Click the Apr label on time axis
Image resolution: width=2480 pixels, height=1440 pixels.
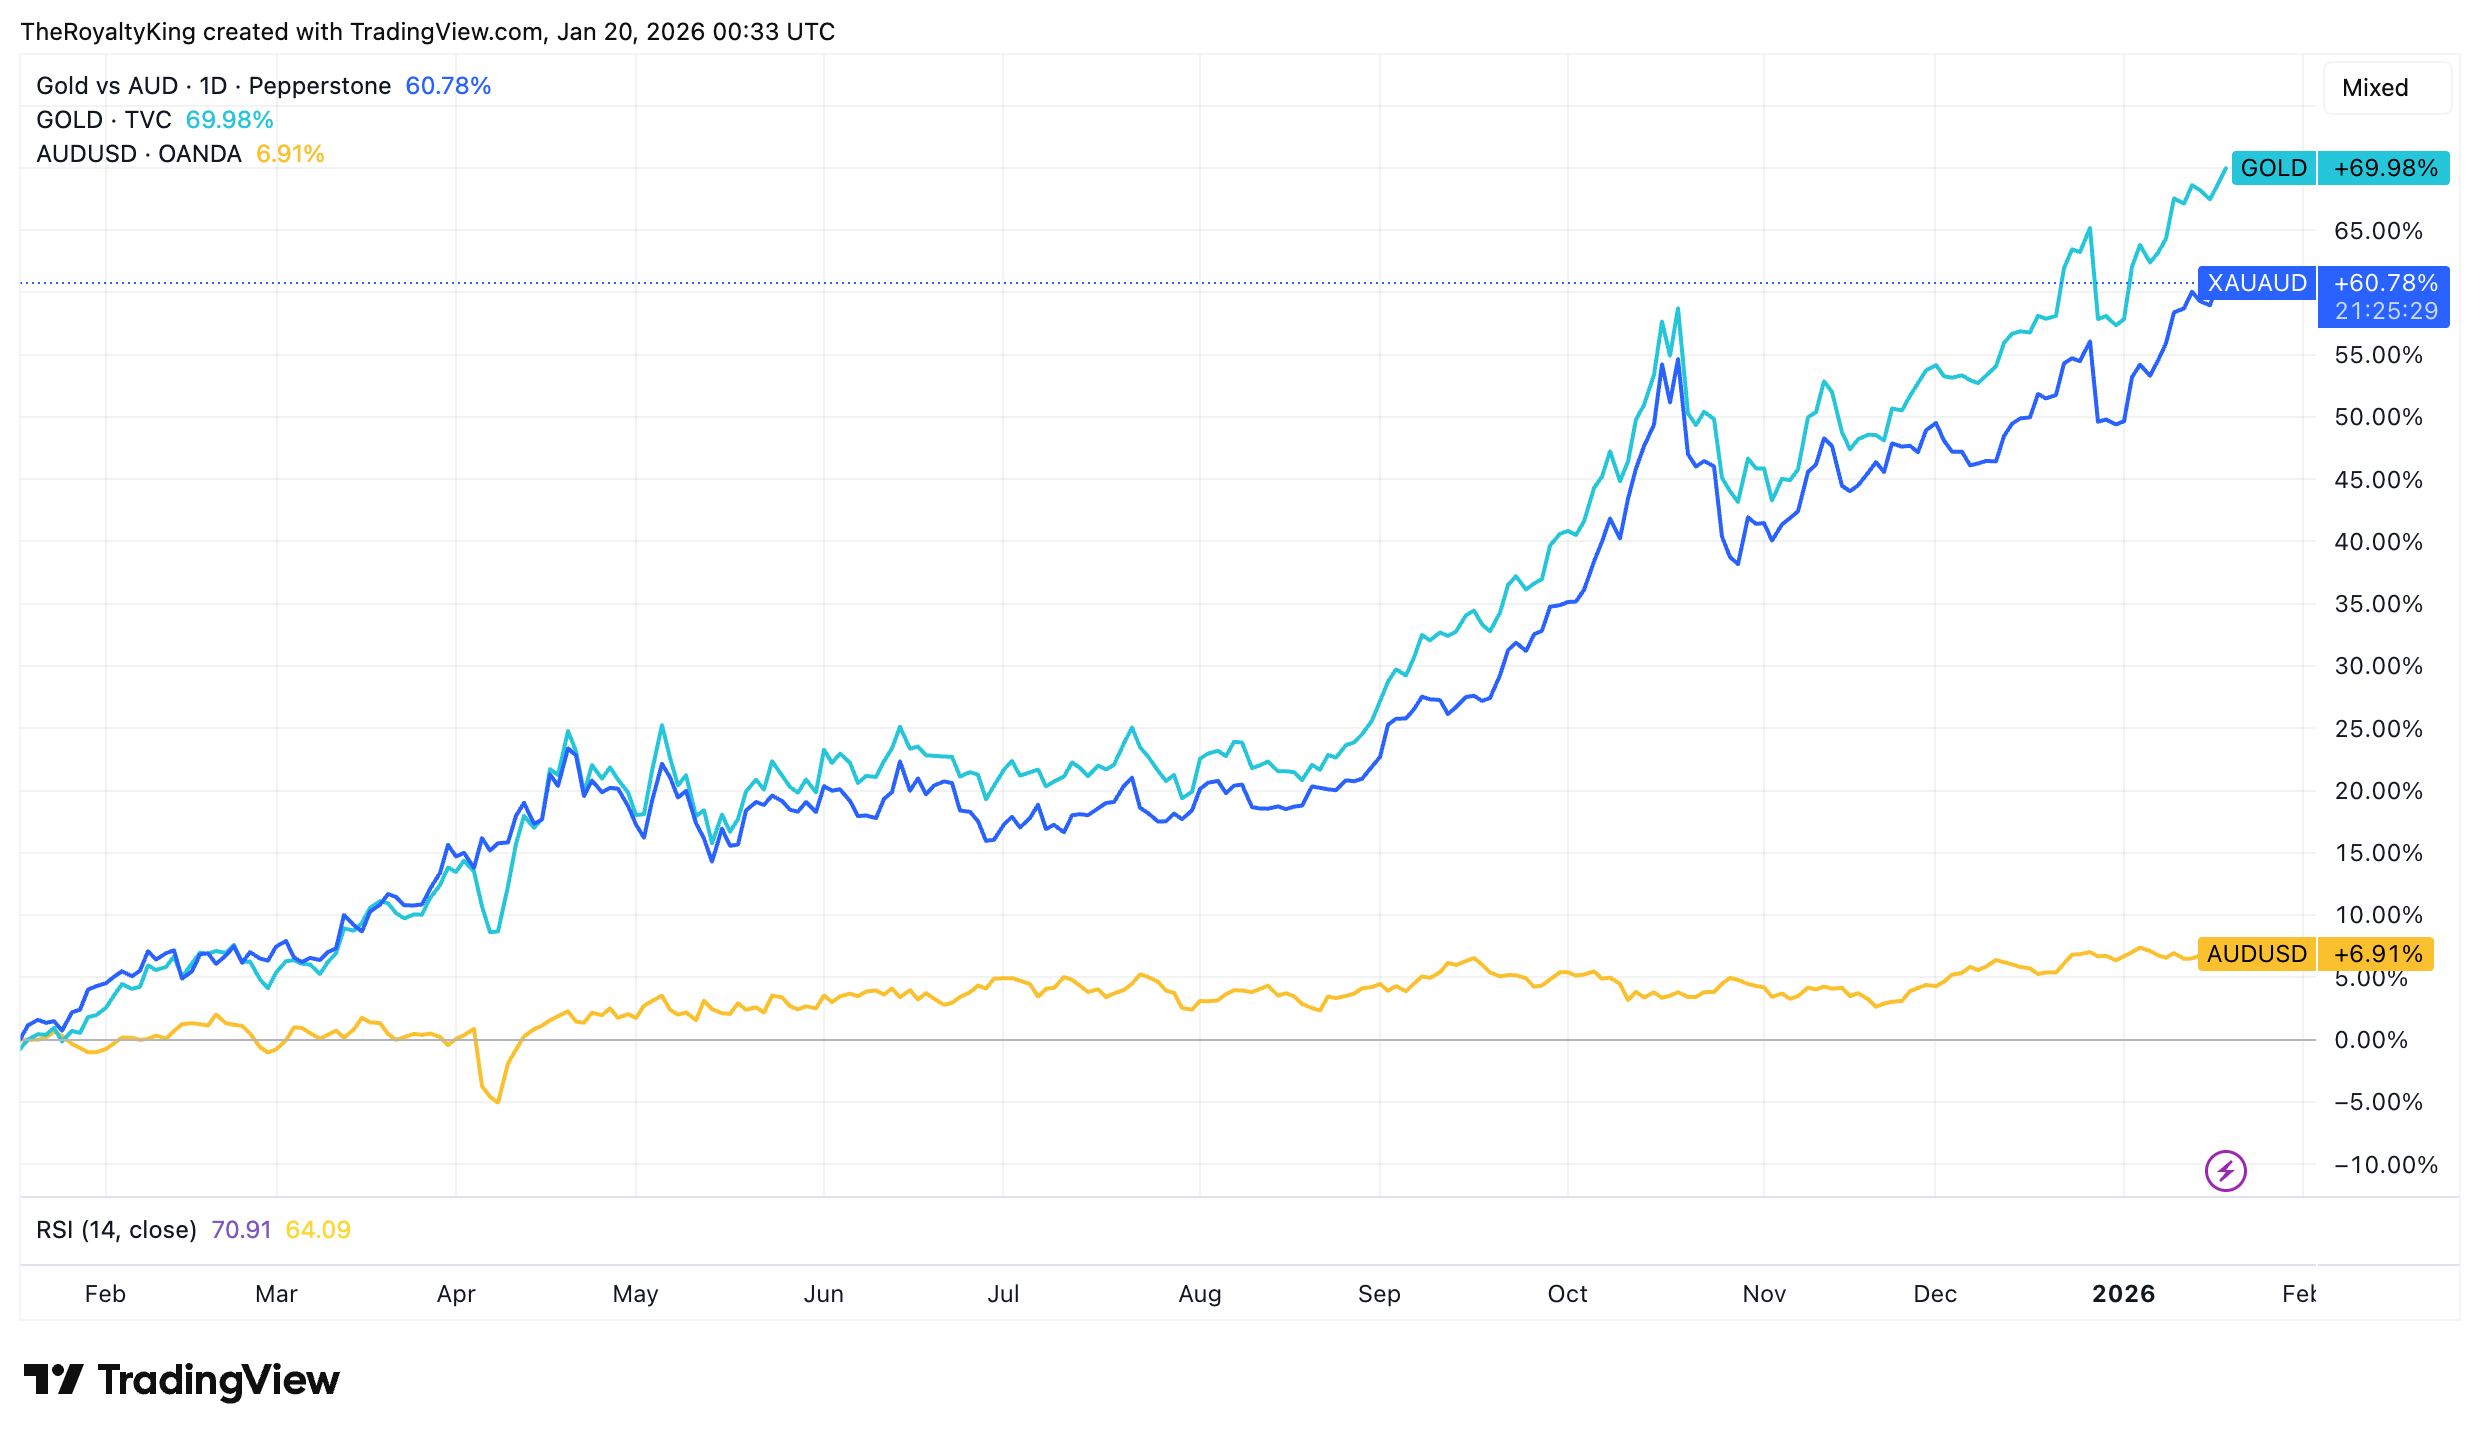[x=456, y=1294]
